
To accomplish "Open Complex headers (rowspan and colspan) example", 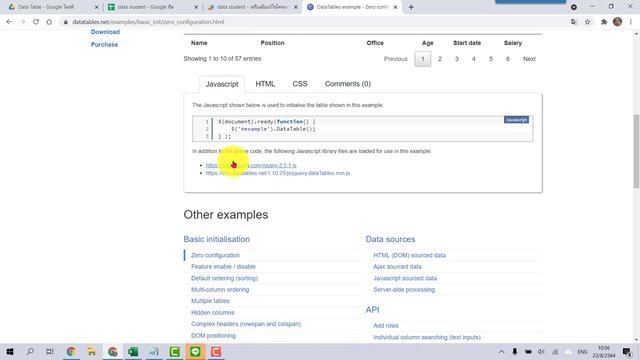I will 246,324.
